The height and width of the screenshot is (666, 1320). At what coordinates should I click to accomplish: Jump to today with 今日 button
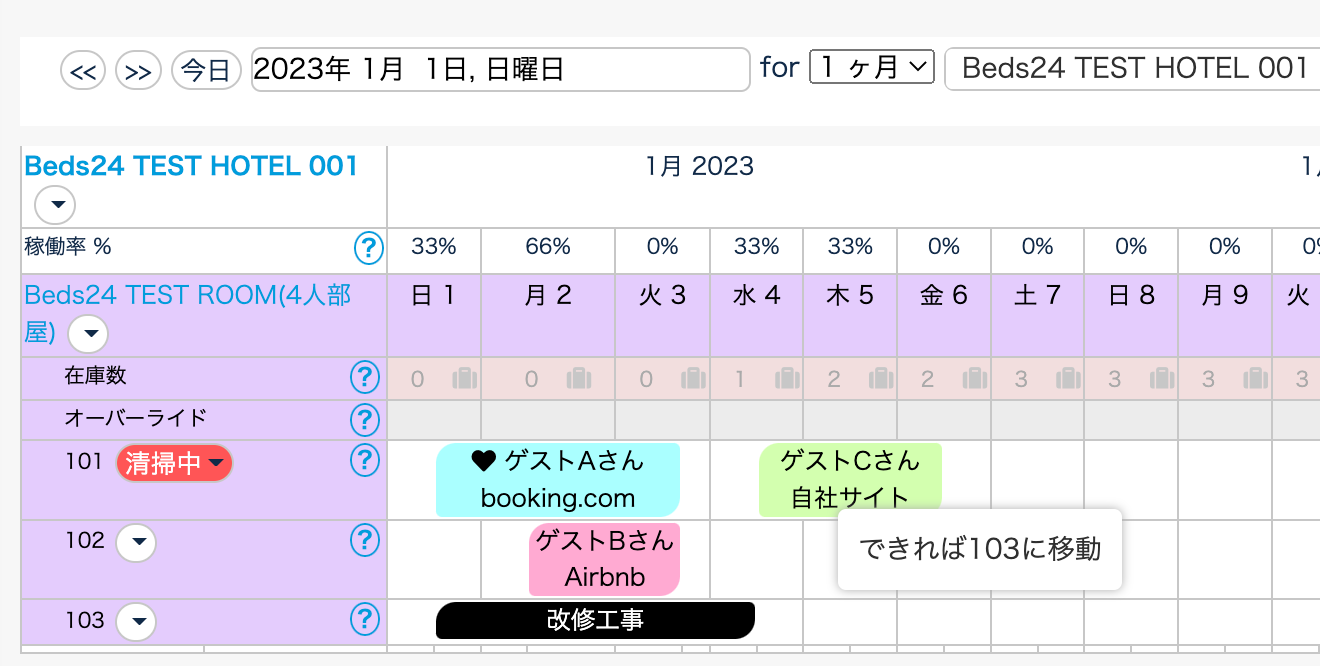[206, 71]
